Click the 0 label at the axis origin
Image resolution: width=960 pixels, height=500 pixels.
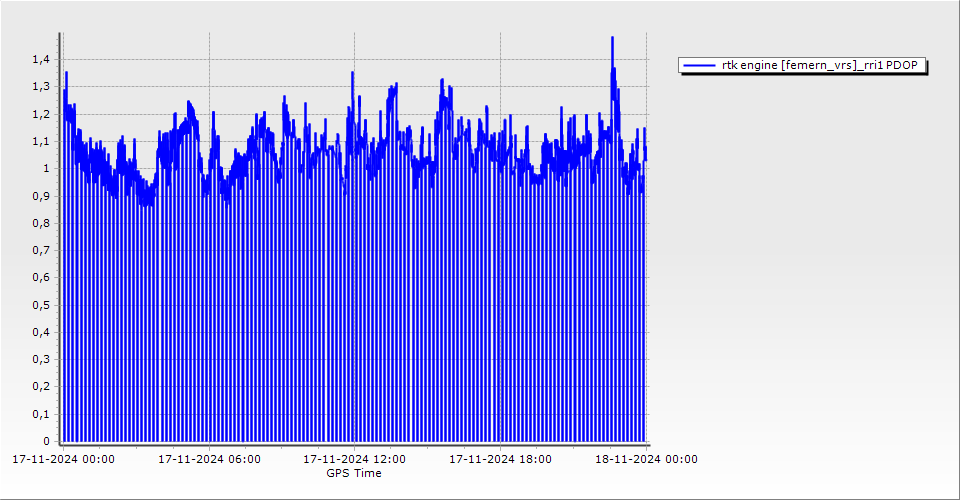45,441
